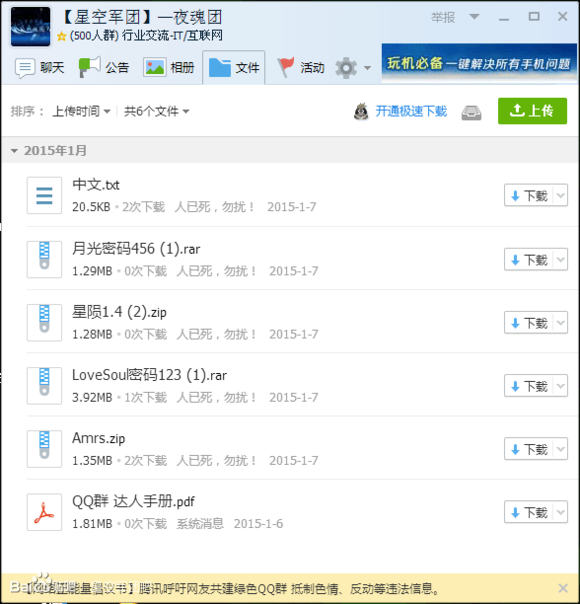Download LoveSoul密码123 (1).rar

(529, 386)
